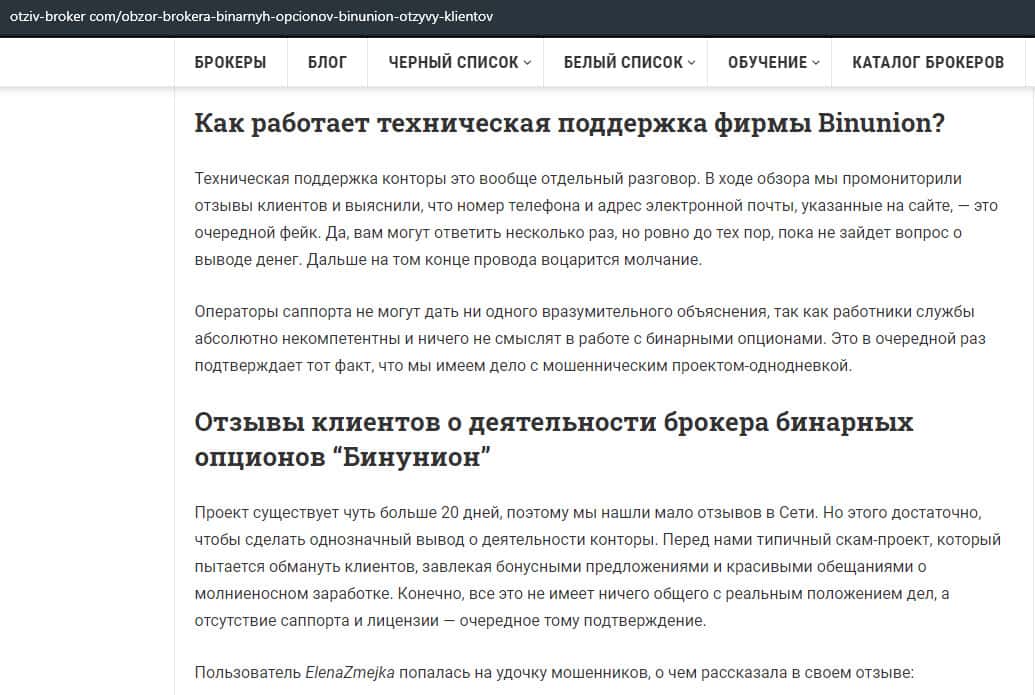Open the ОБУЧЕНИЕ menu
1035x695 pixels.
click(769, 62)
